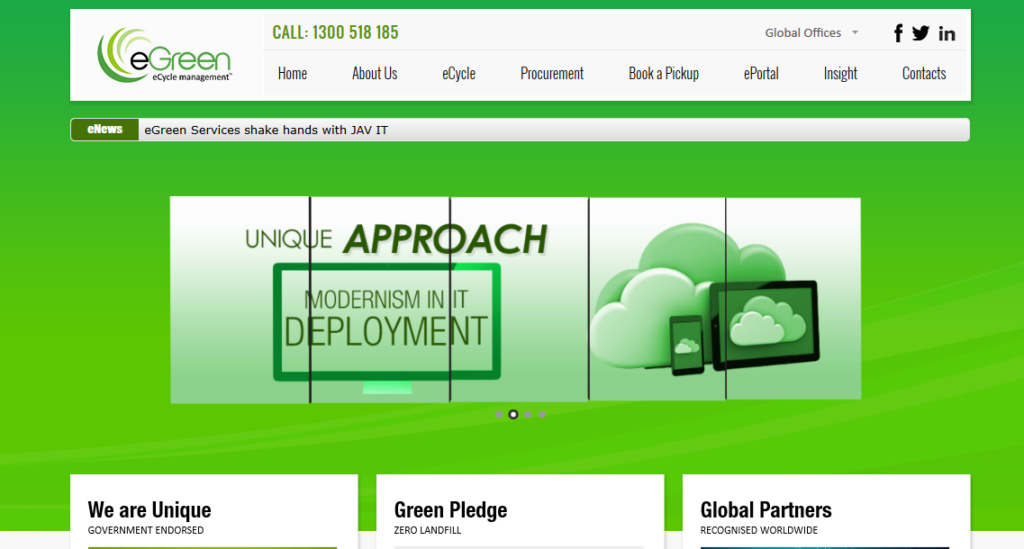Select the third slider dot
The width and height of the screenshot is (1024, 549).
(528, 414)
